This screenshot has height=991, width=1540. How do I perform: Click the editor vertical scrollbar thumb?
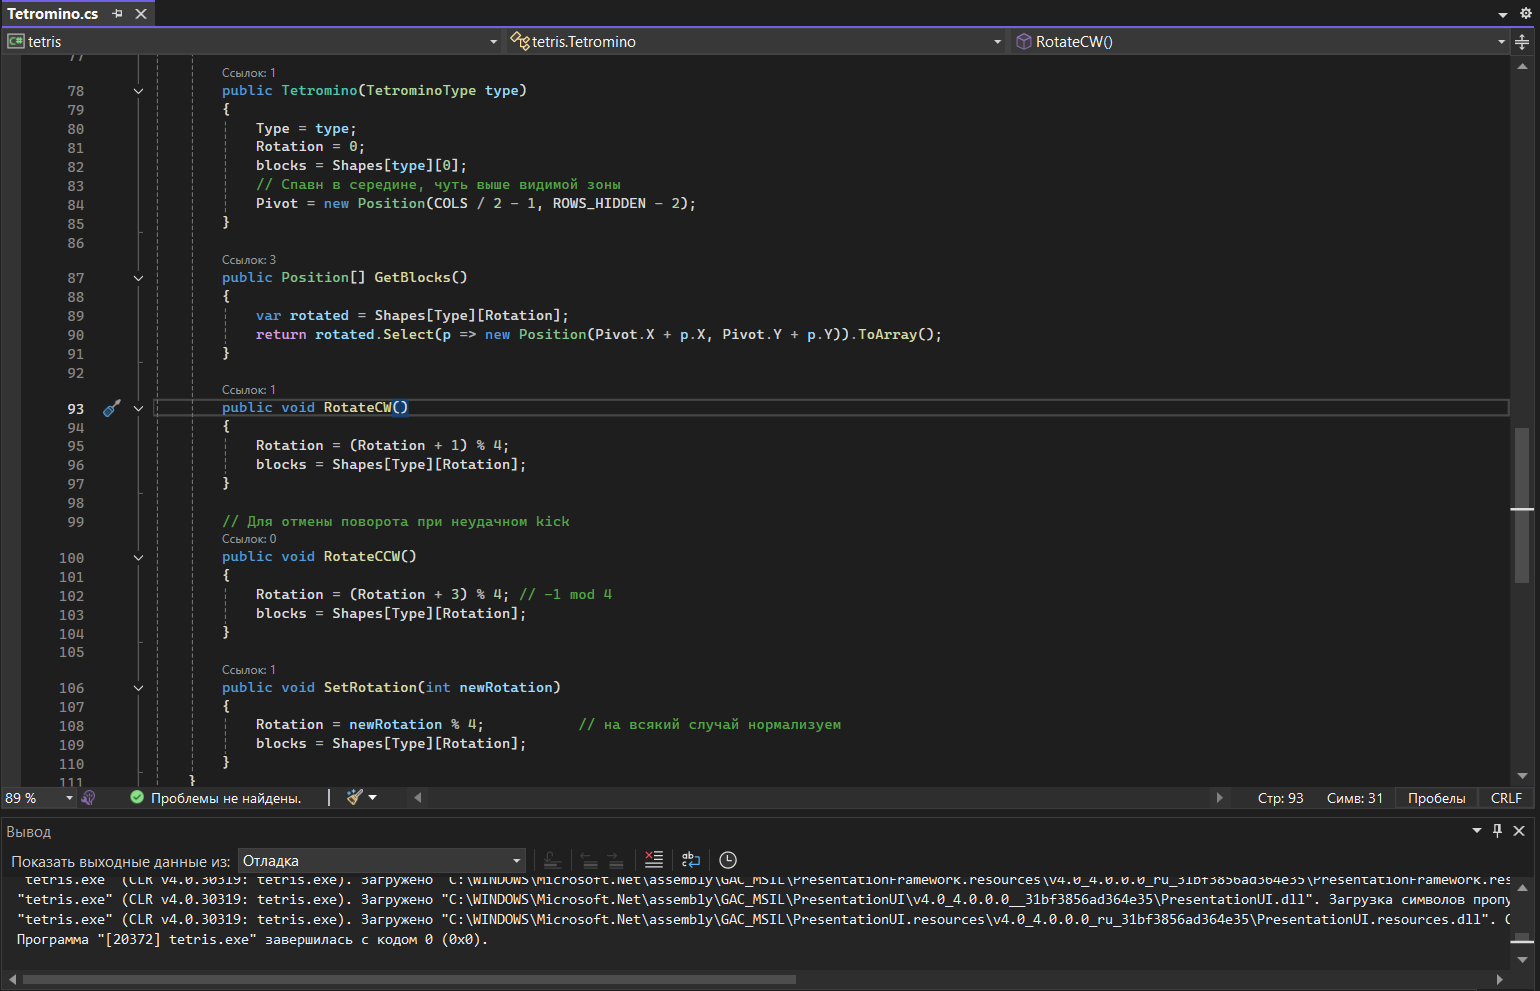[1522, 505]
